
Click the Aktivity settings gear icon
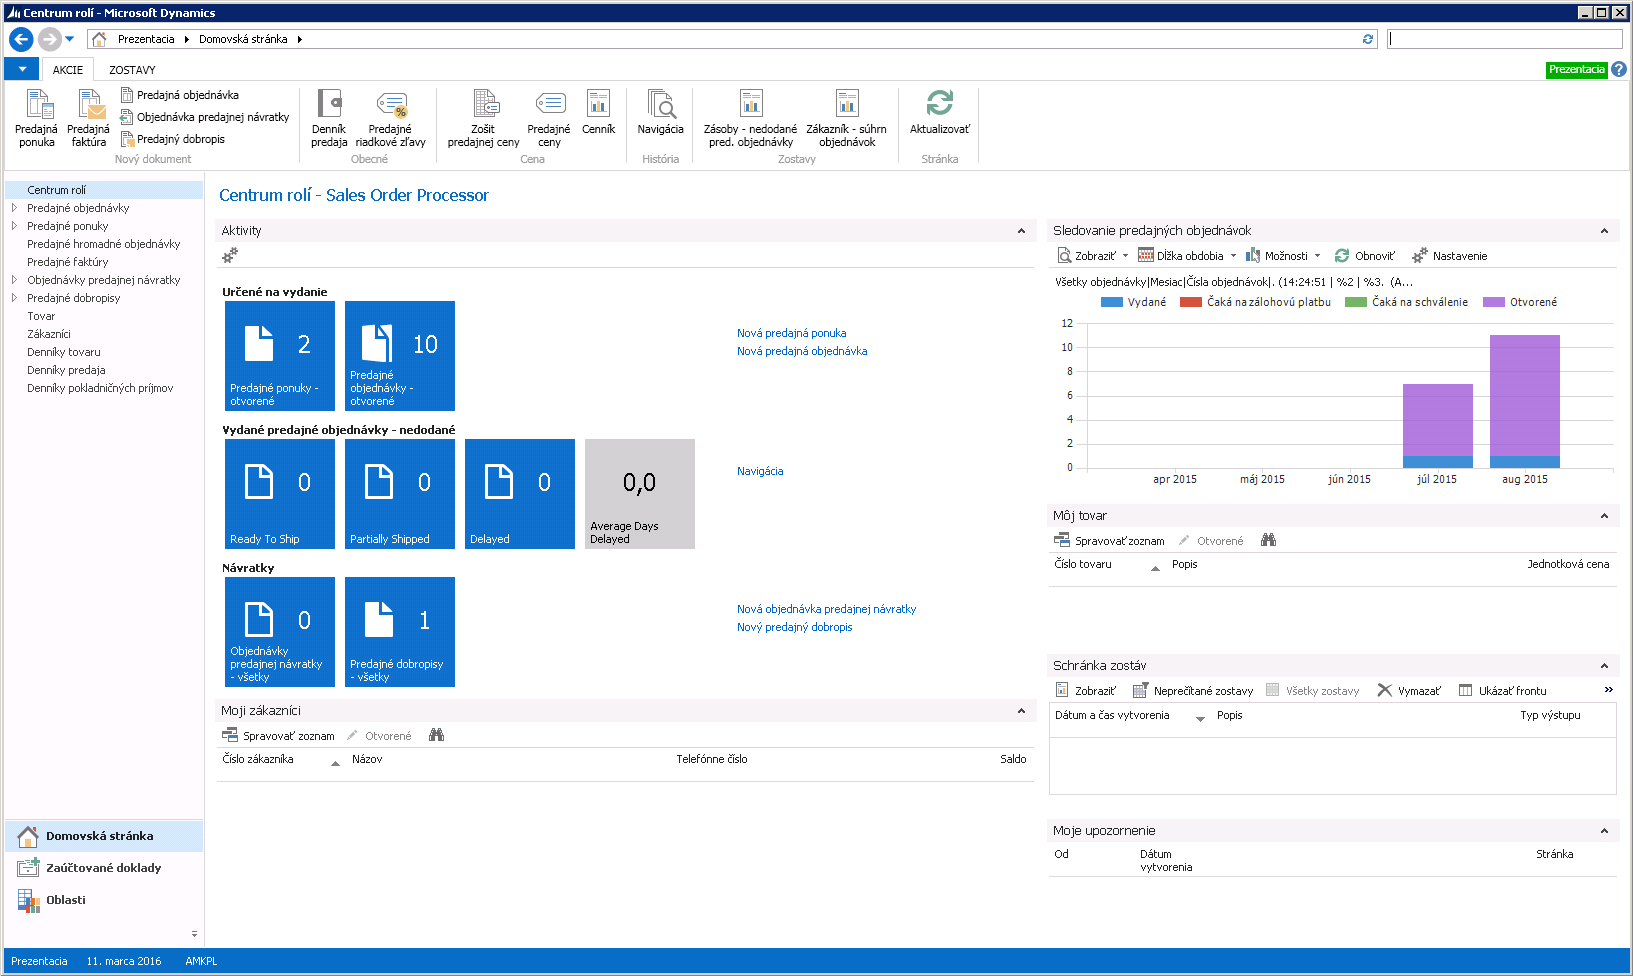click(x=230, y=255)
